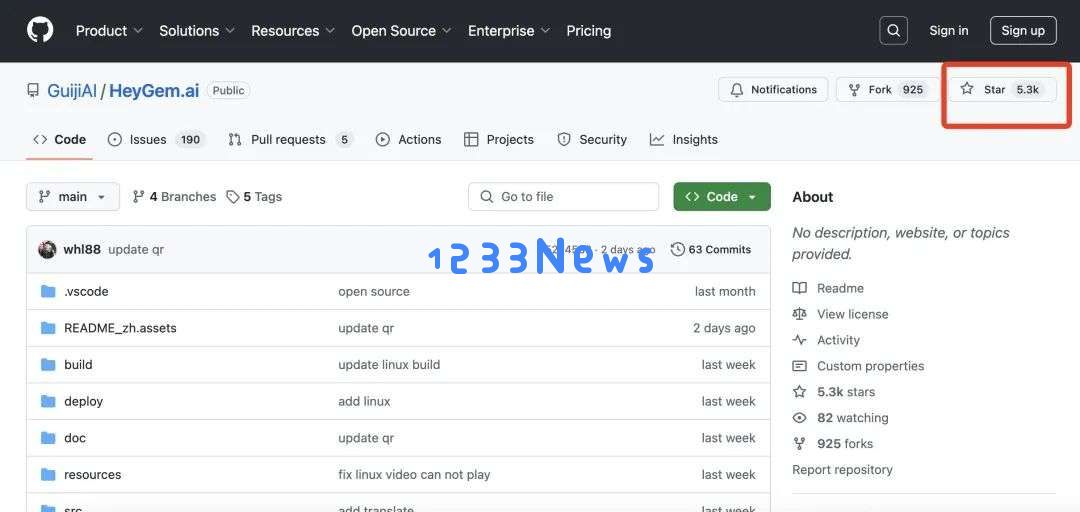
Task: Open the deploy folder name
Action: (x=83, y=401)
